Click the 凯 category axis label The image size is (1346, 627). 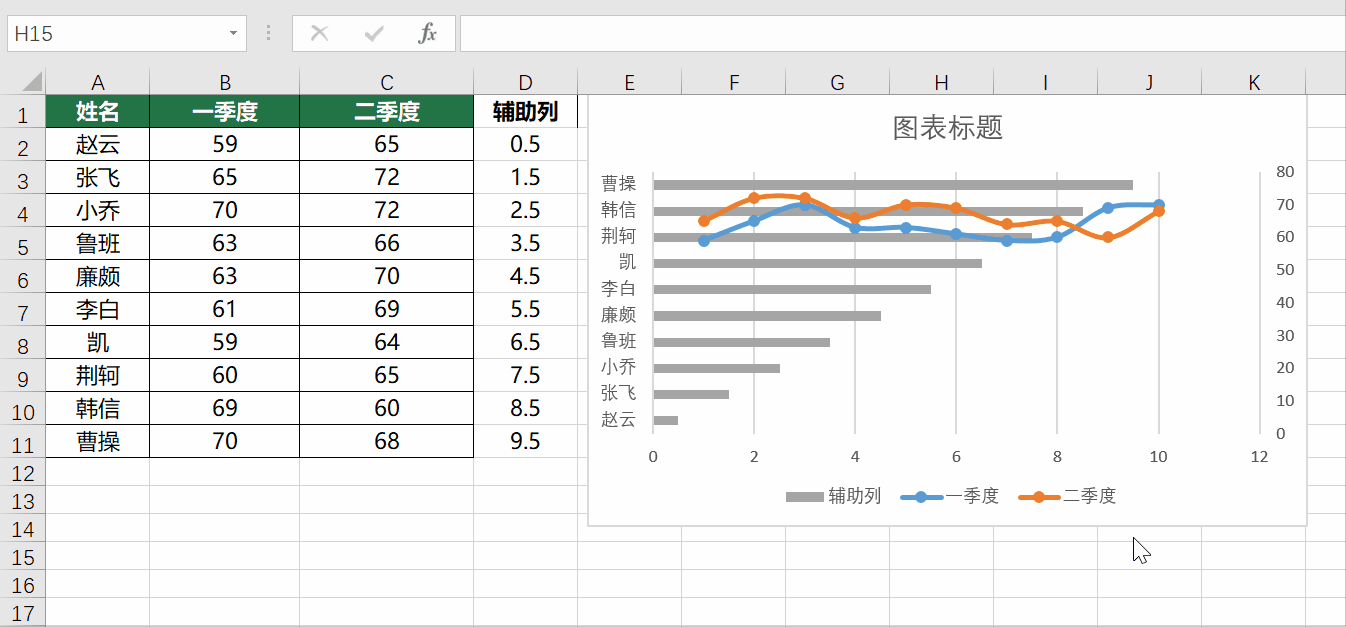[x=627, y=262]
